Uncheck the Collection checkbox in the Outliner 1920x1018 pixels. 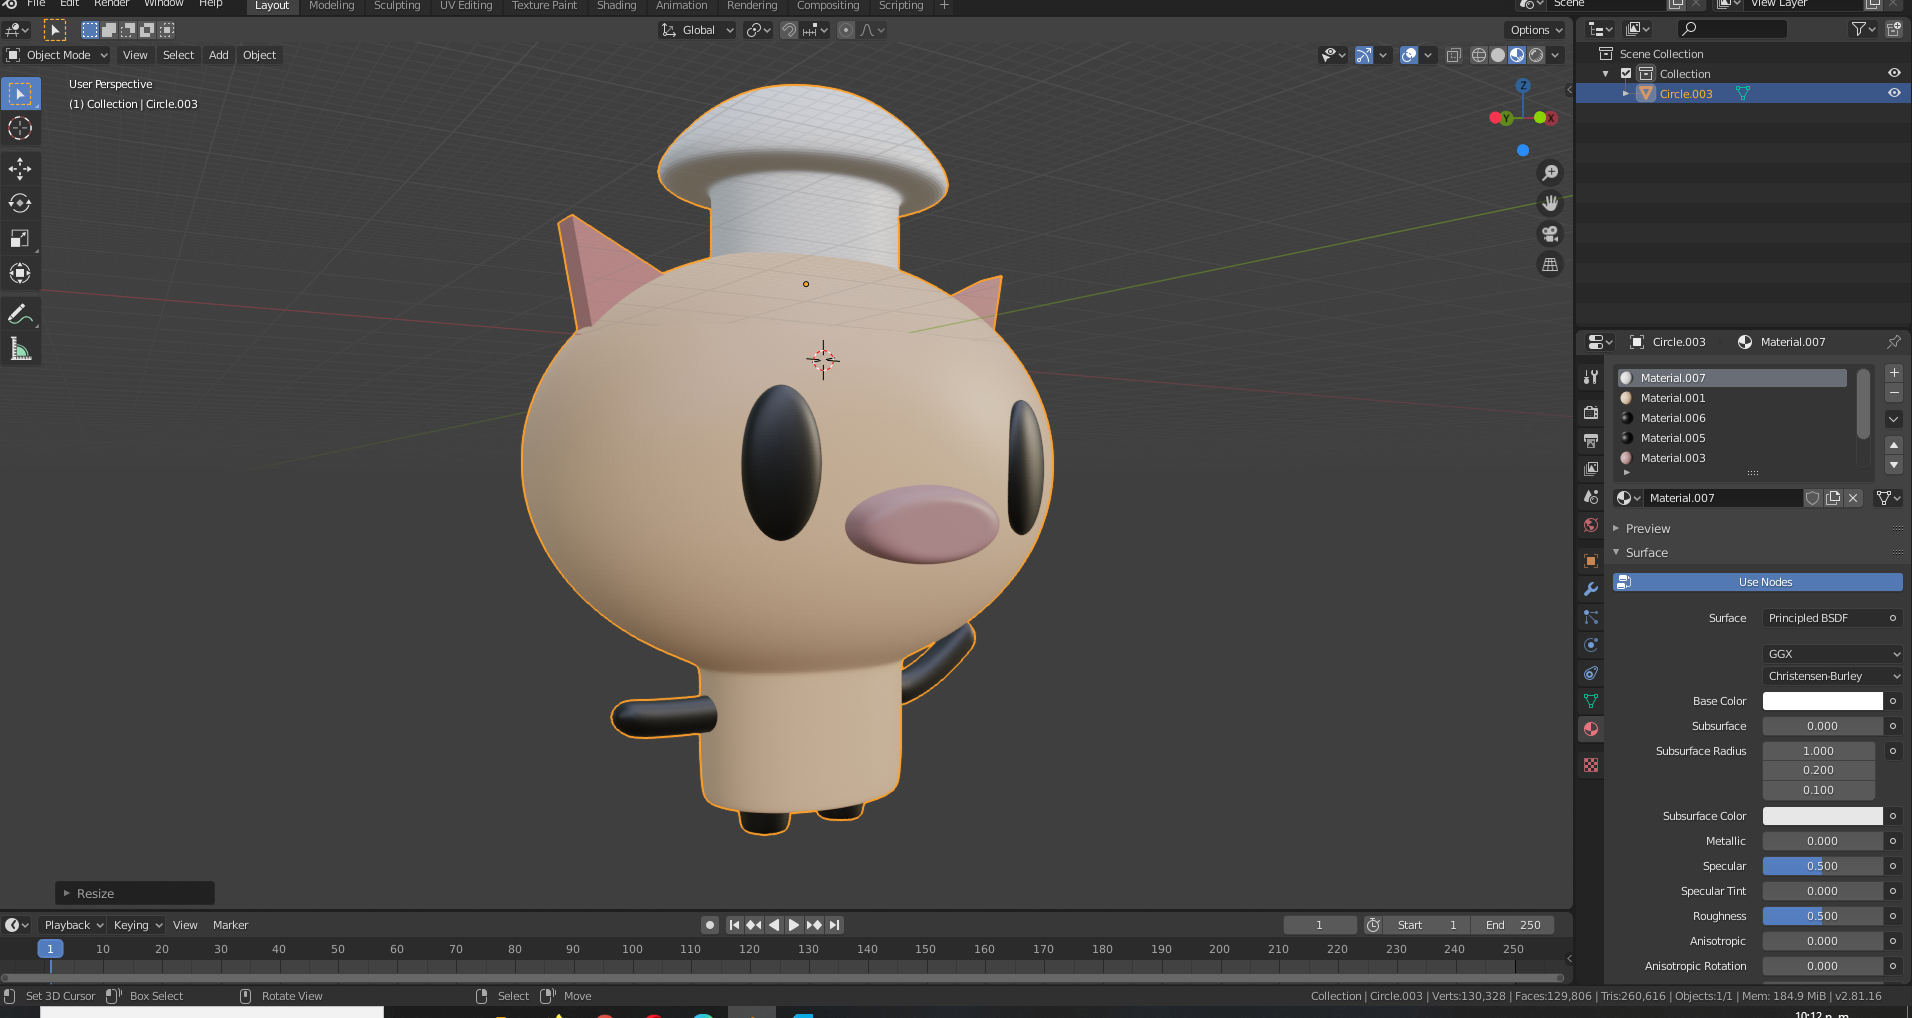pyautogui.click(x=1628, y=73)
